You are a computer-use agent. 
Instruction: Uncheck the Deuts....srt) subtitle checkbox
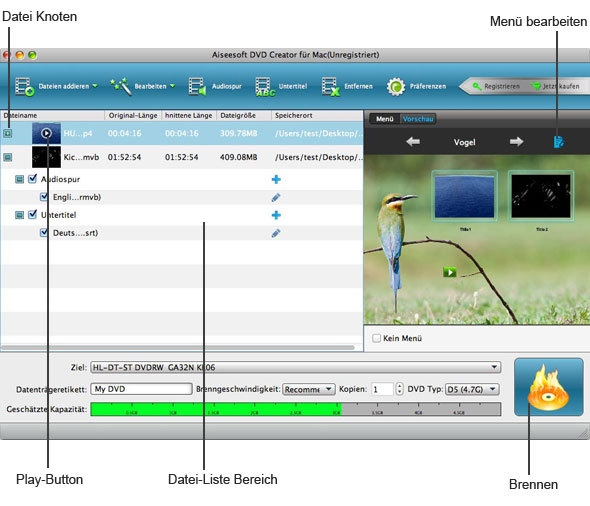click(44, 232)
